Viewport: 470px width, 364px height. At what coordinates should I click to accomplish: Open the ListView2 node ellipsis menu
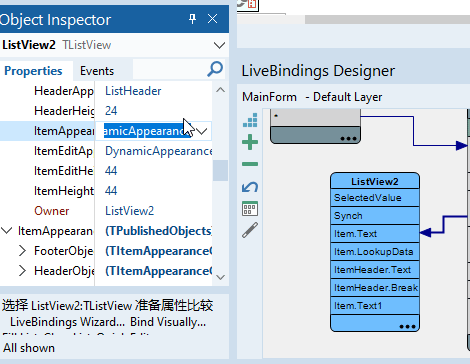coord(407,326)
